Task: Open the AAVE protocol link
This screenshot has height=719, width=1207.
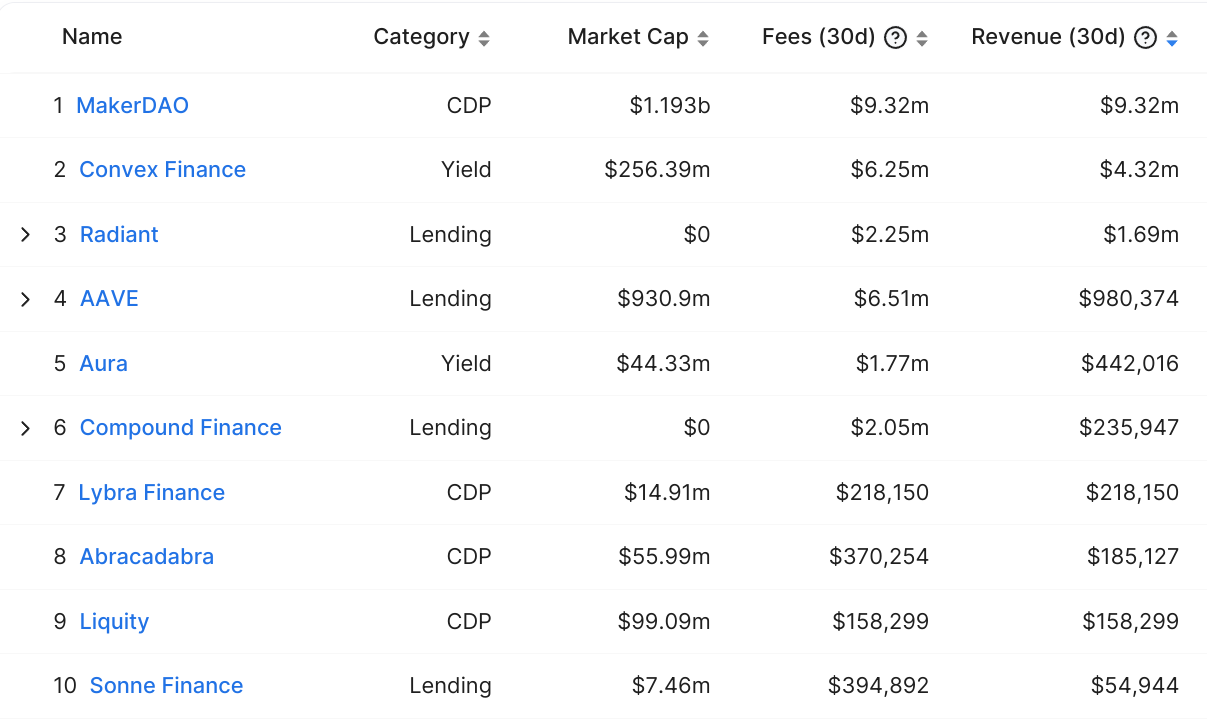Action: click(x=109, y=298)
